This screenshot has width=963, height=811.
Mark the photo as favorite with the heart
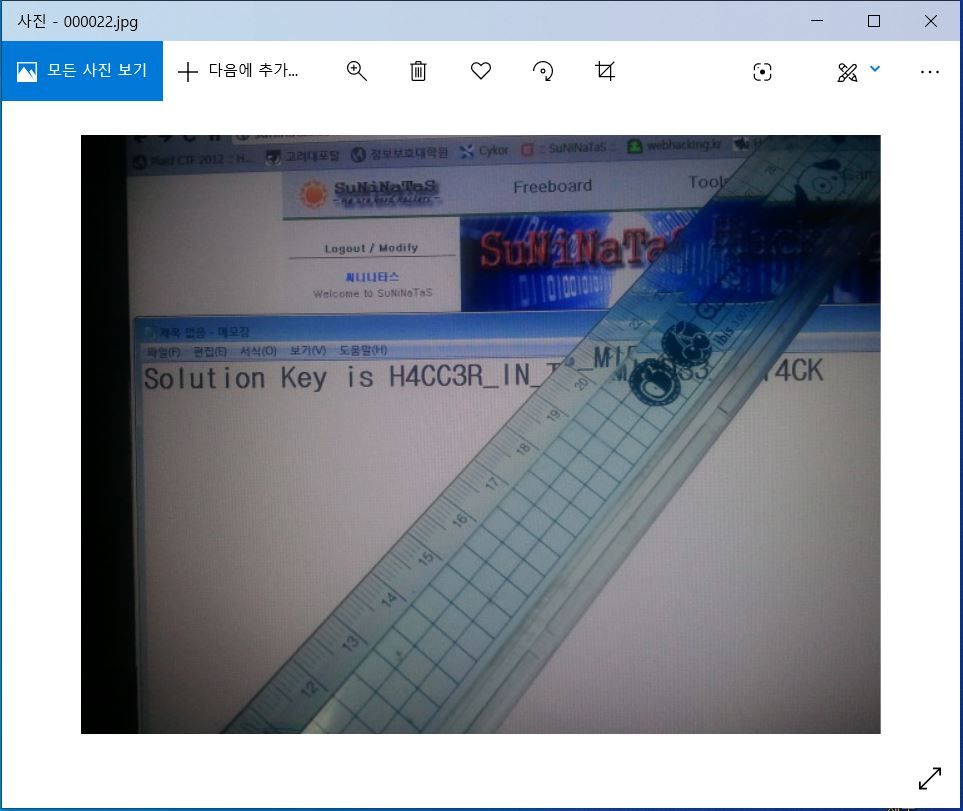(481, 71)
